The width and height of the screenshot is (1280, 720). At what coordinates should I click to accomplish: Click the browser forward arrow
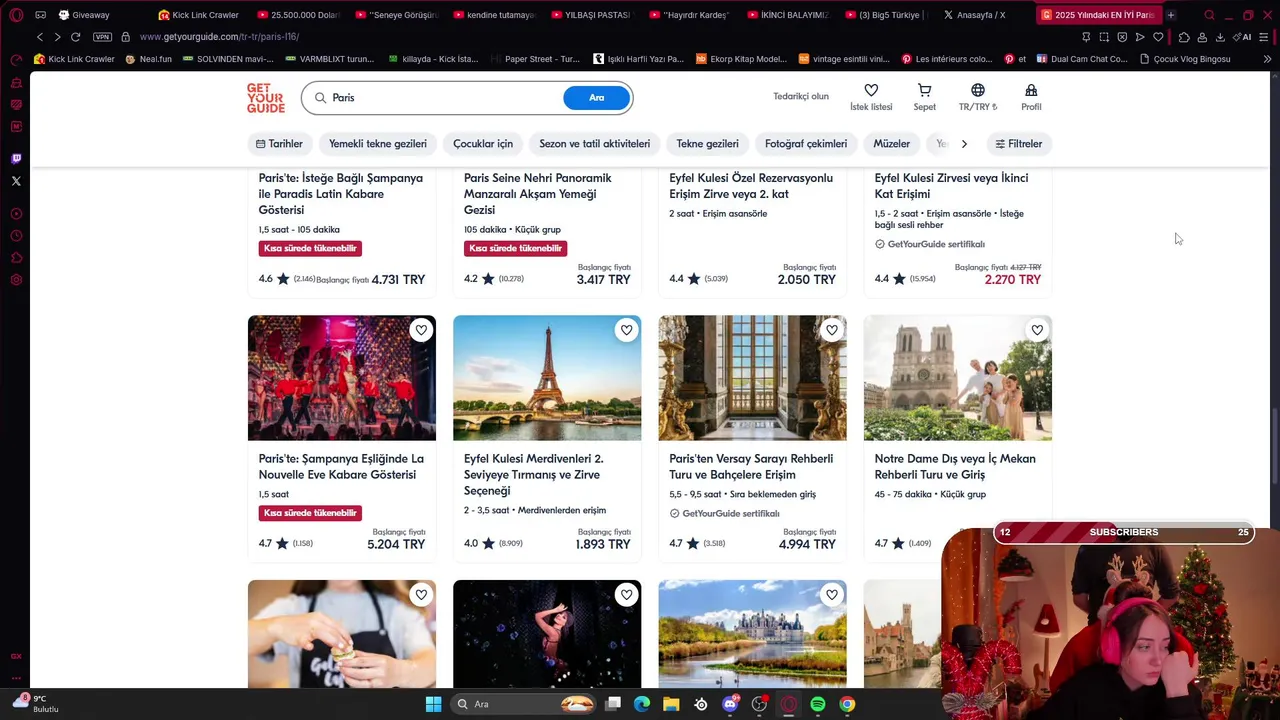[x=57, y=37]
